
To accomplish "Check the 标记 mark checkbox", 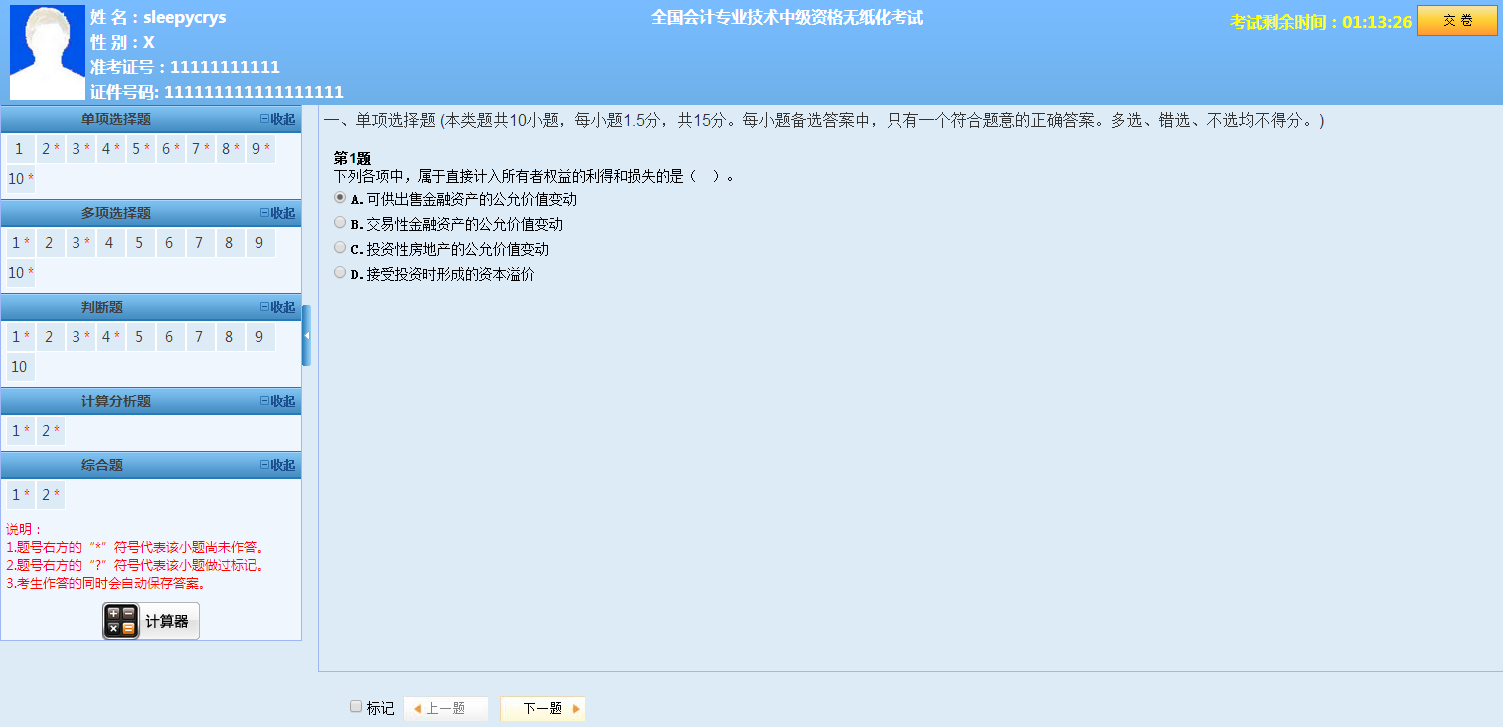I will 355,707.
